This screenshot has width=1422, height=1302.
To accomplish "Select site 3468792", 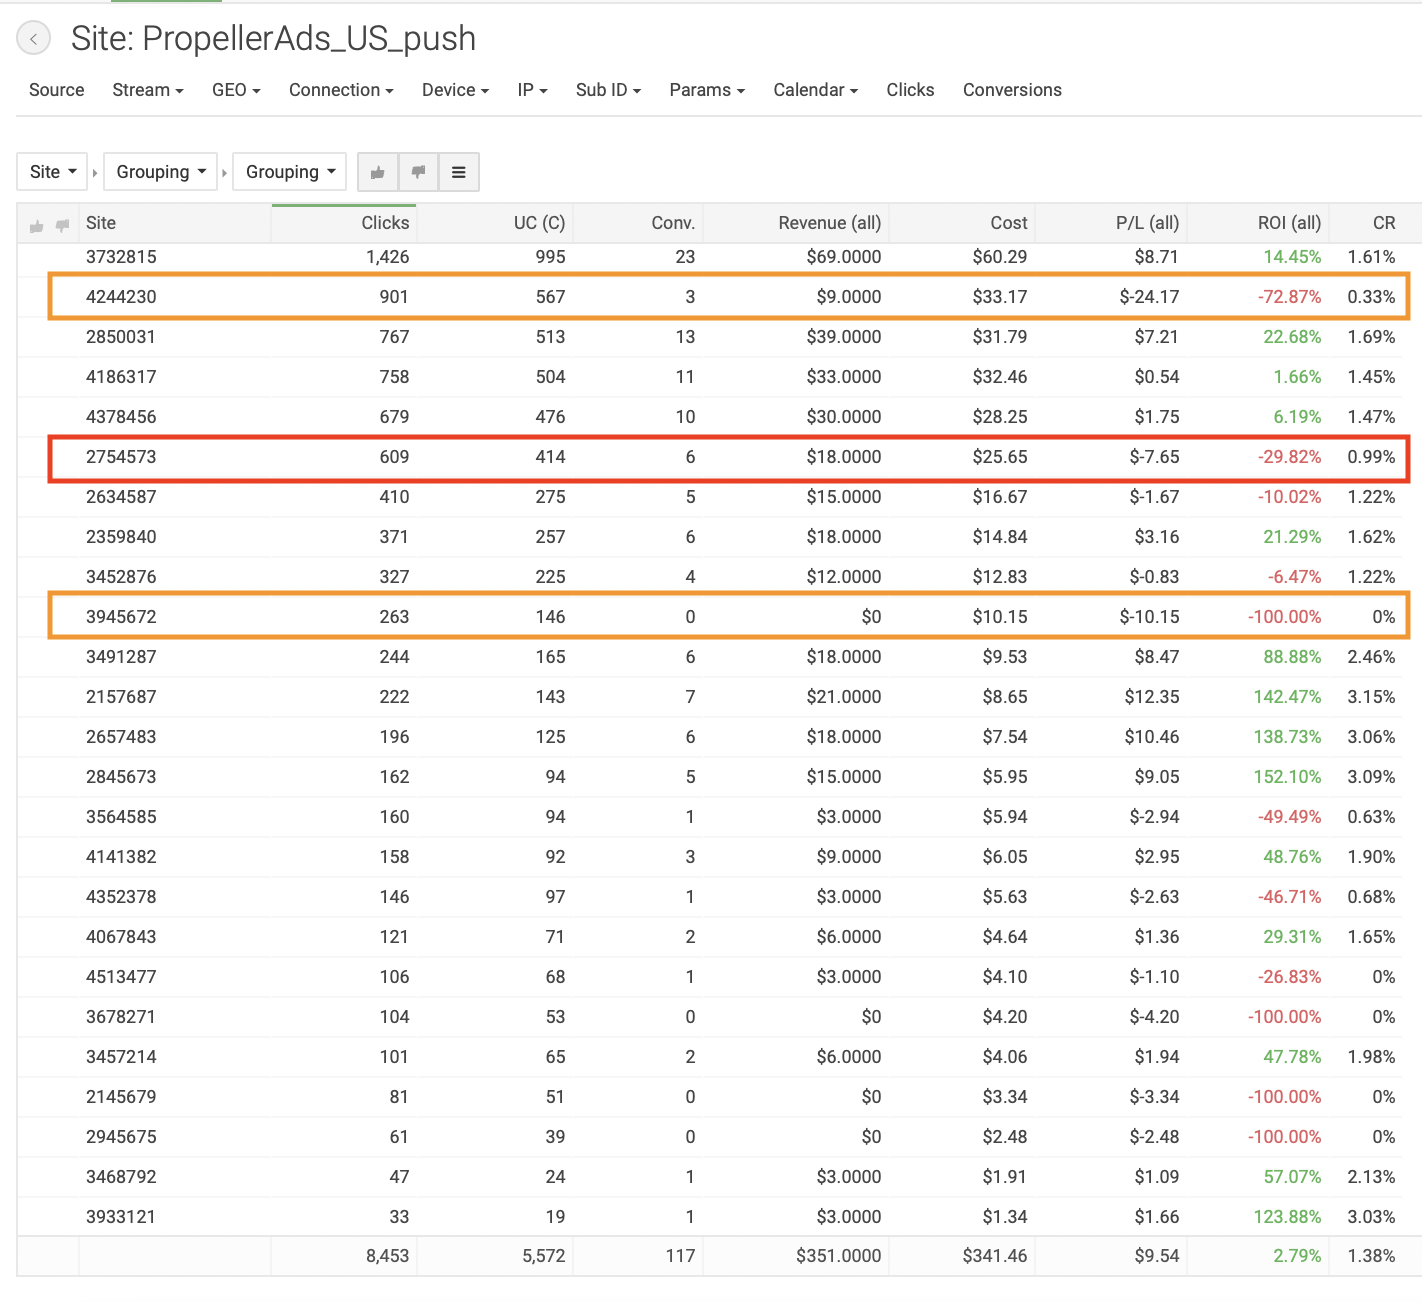I will [x=121, y=1177].
